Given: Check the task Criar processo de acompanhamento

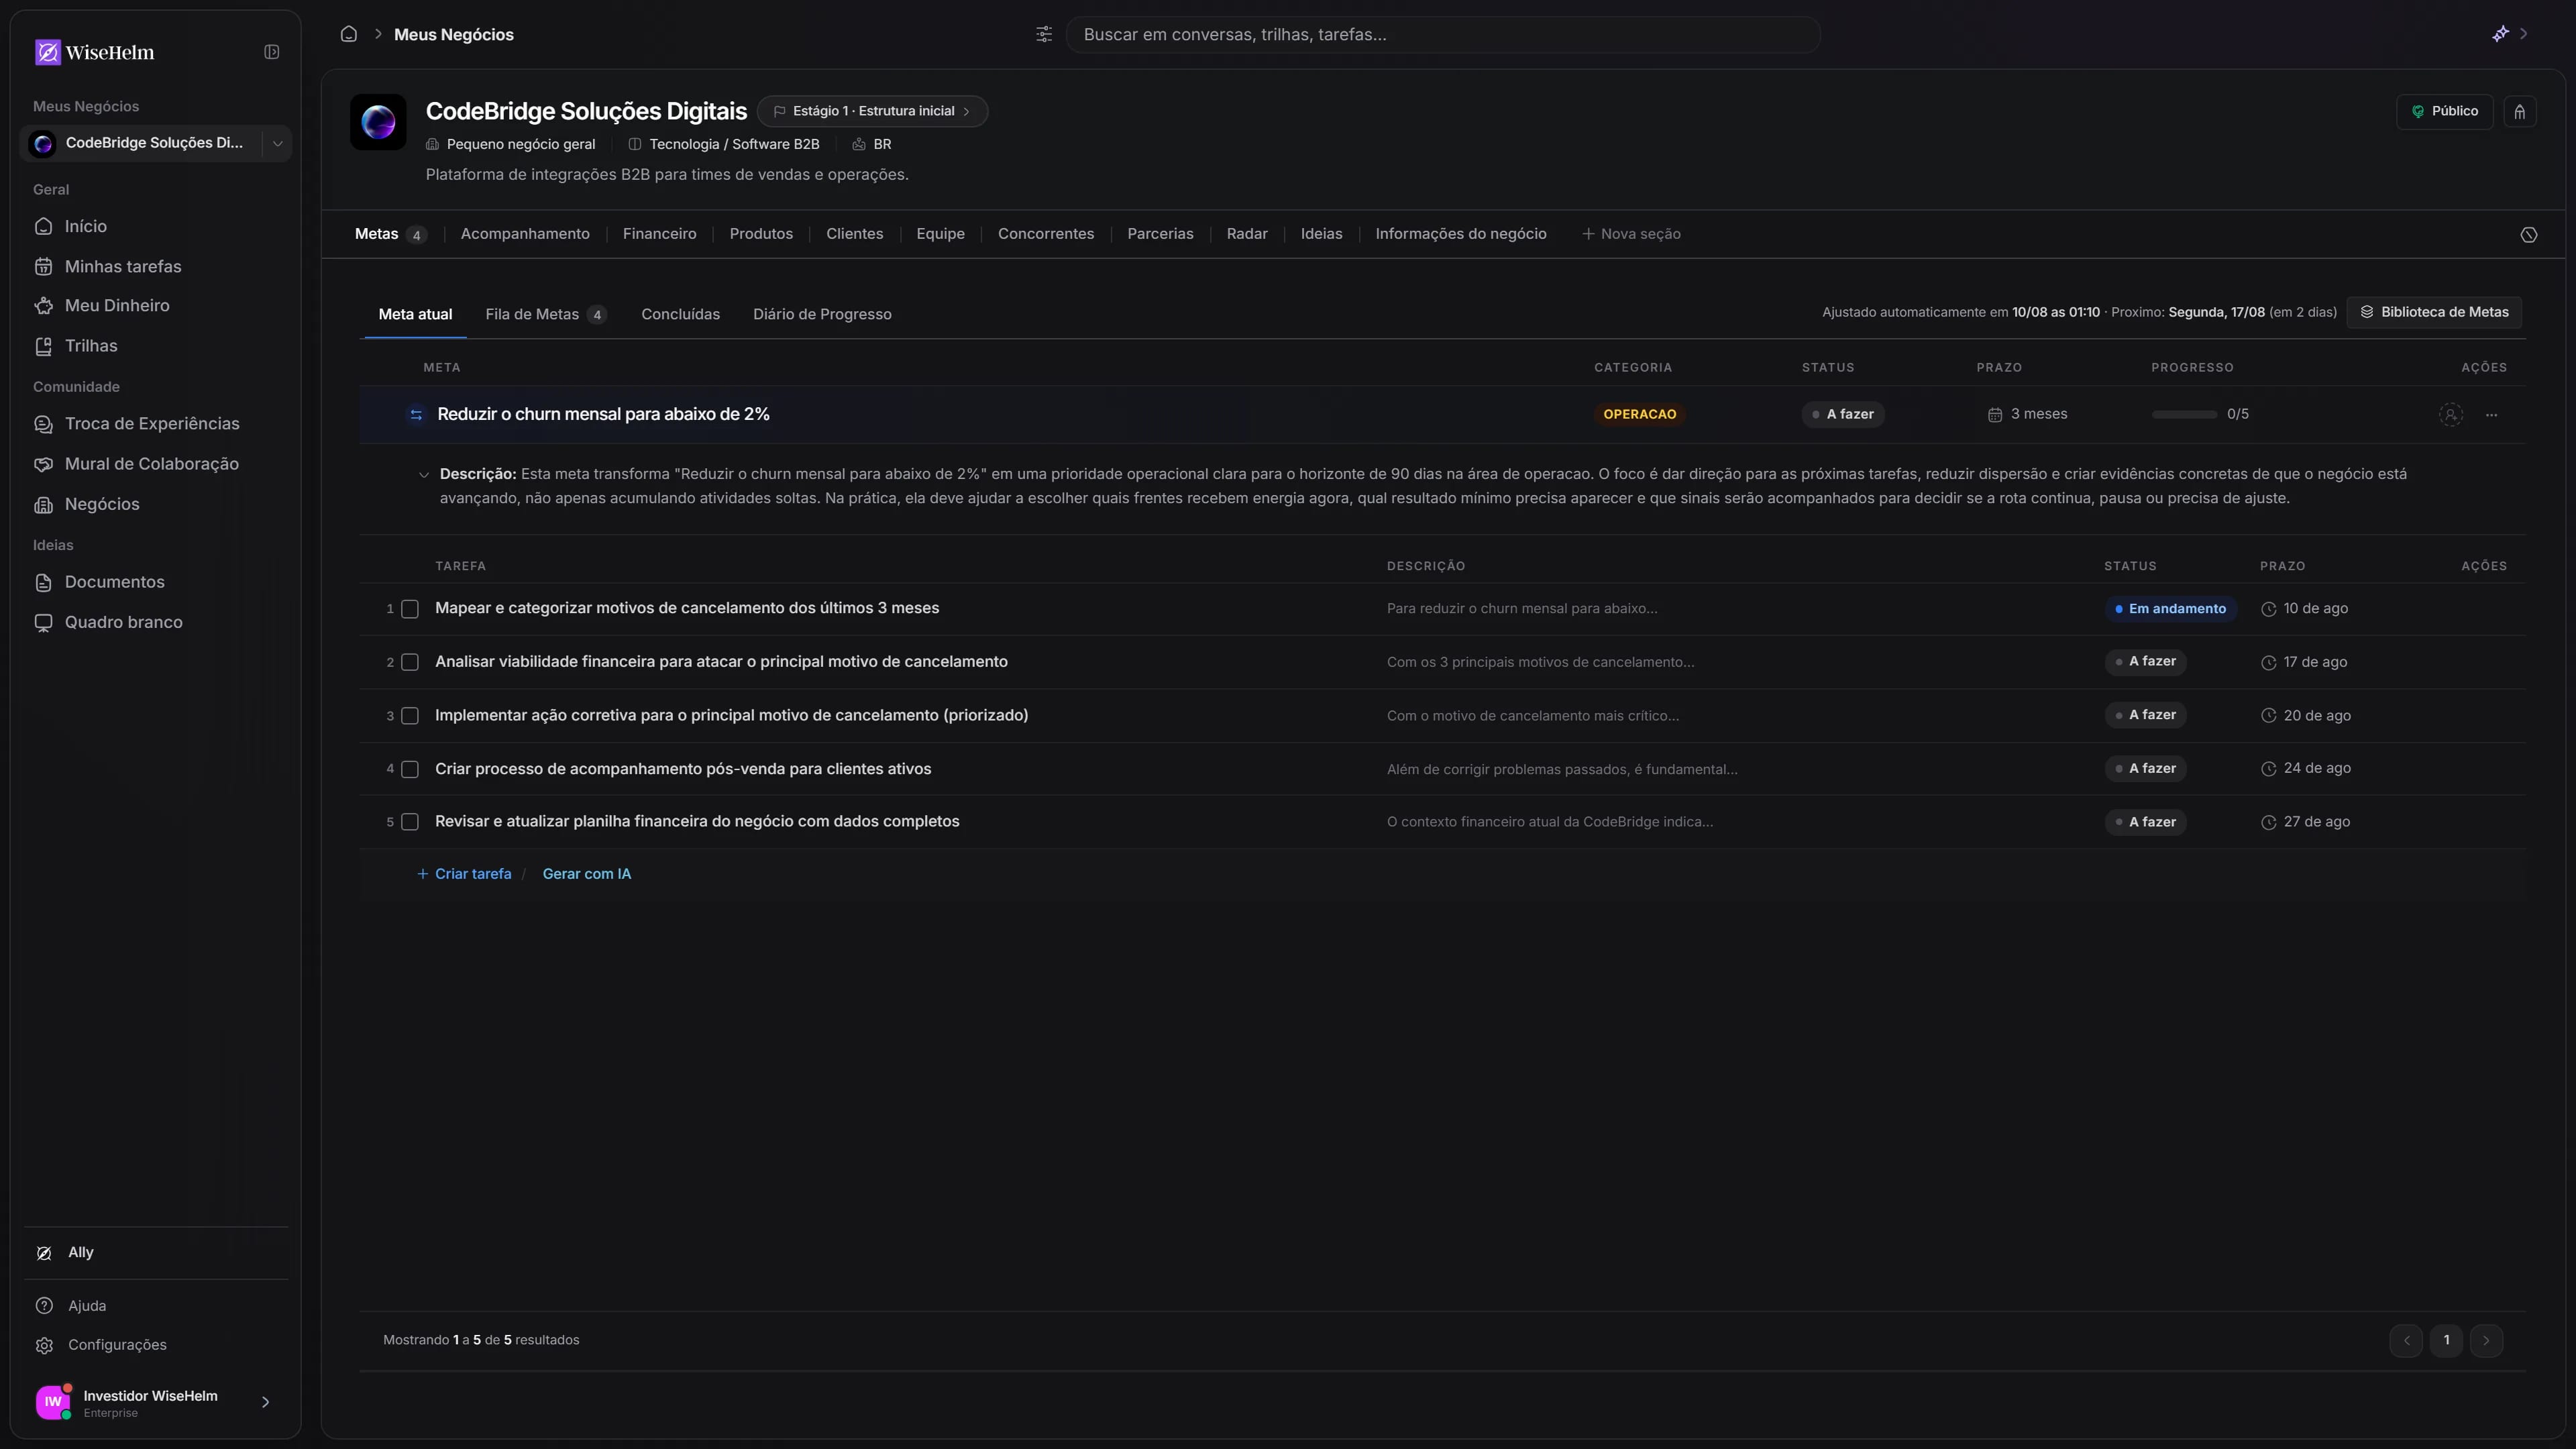Looking at the screenshot, I should [x=410, y=769].
